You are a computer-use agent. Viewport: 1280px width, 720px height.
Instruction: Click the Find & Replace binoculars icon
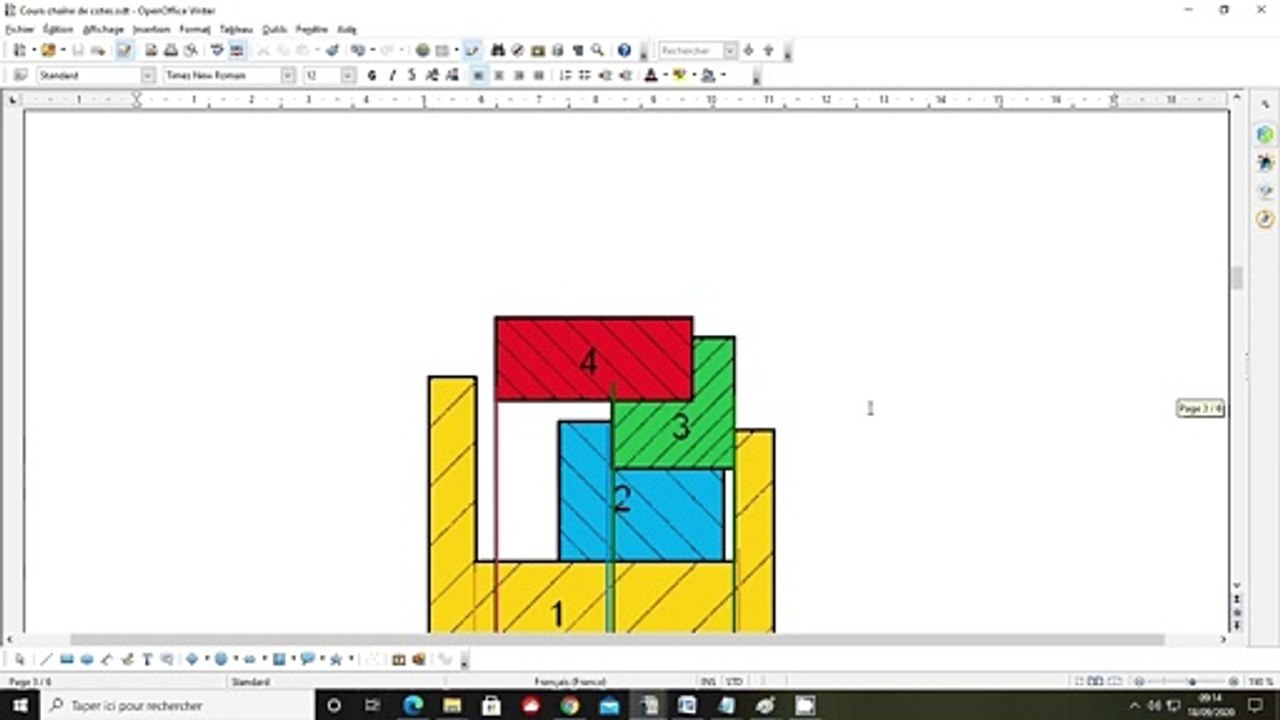498,50
